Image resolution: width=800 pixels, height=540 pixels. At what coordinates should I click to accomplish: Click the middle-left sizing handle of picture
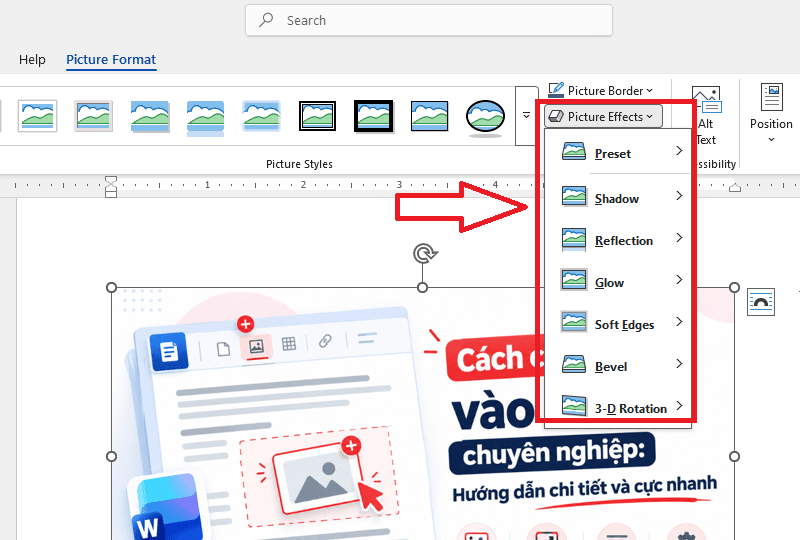click(x=111, y=456)
